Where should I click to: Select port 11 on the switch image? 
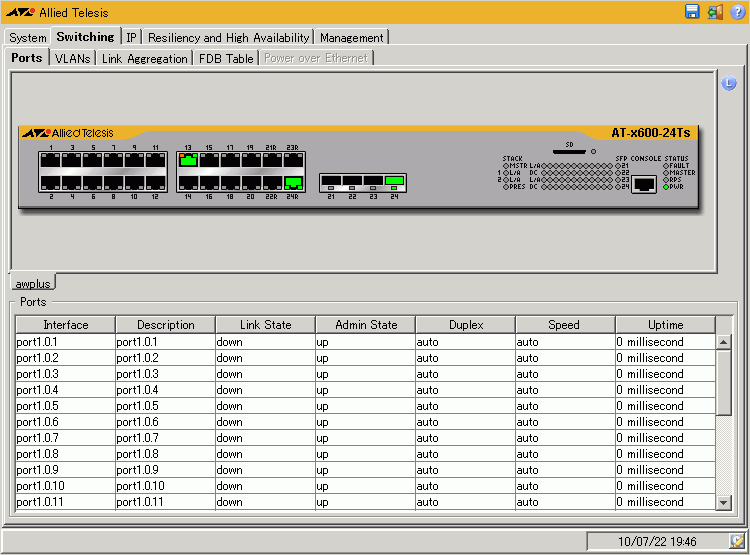tap(155, 160)
